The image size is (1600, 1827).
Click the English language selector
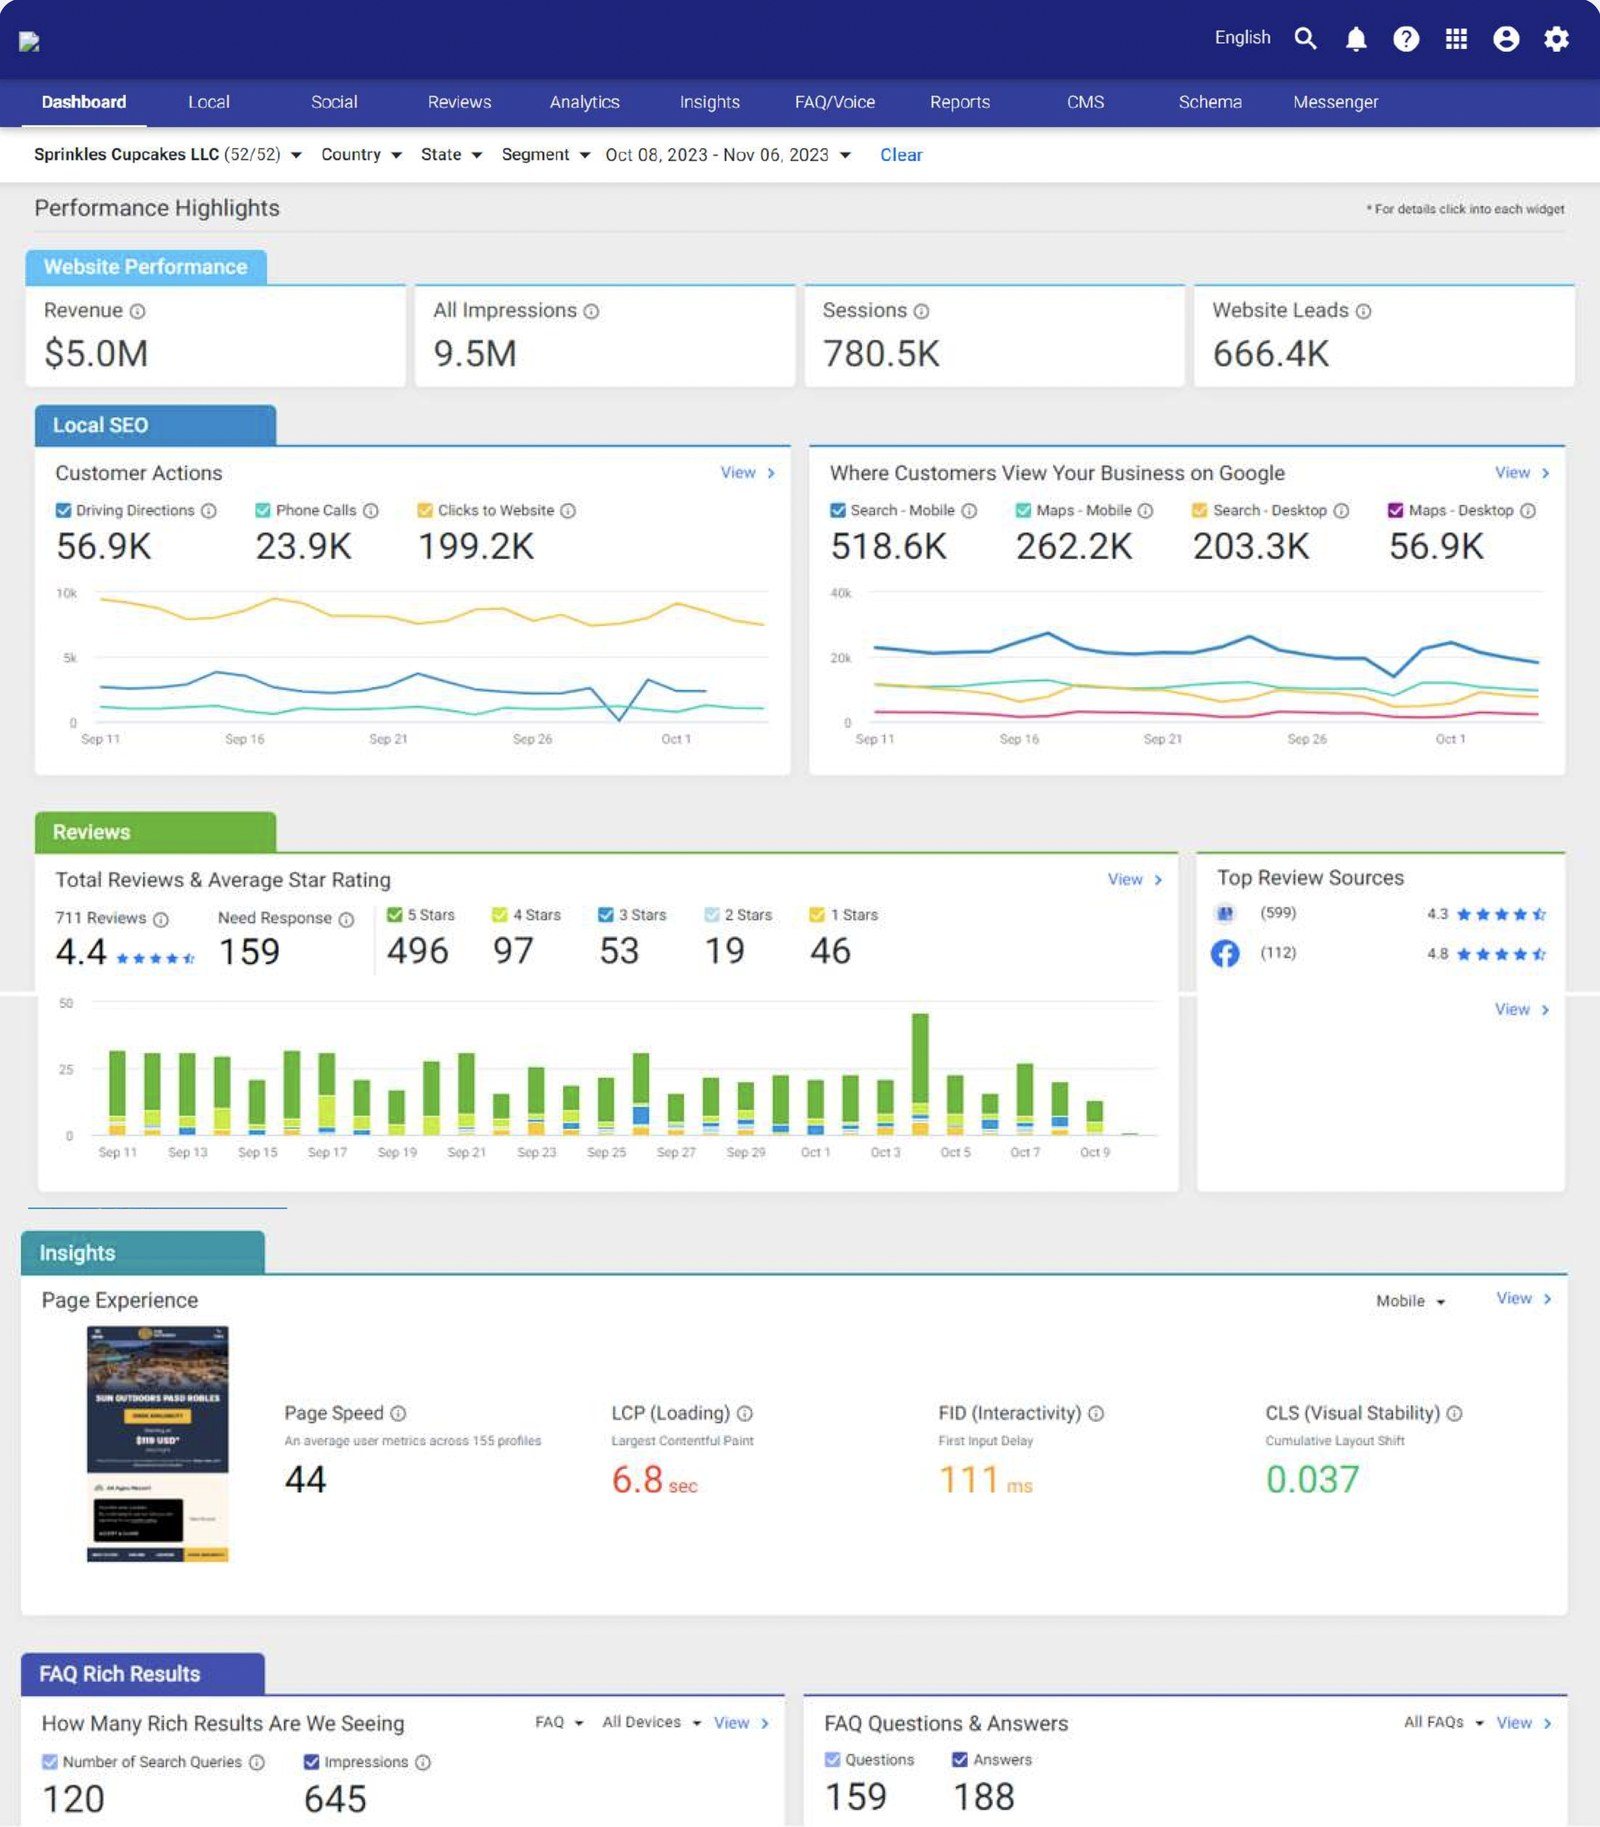tap(1242, 38)
